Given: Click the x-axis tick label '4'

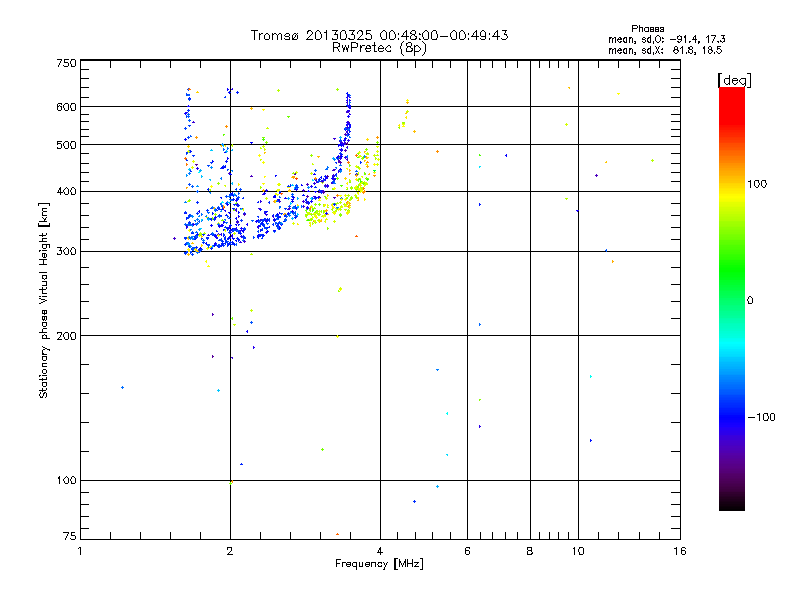Looking at the screenshot, I should pos(380,551).
